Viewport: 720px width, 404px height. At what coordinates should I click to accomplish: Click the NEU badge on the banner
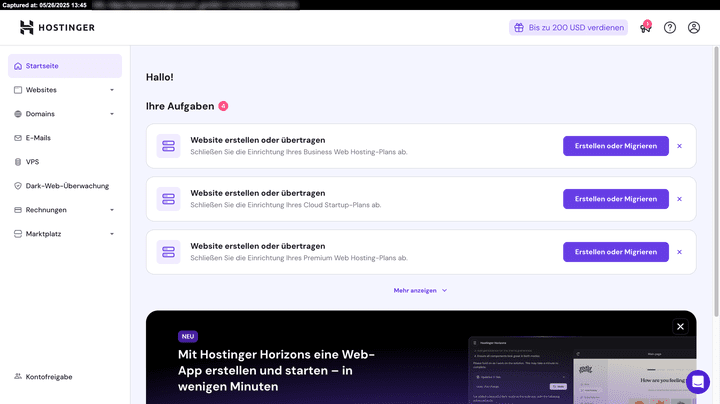coord(188,337)
